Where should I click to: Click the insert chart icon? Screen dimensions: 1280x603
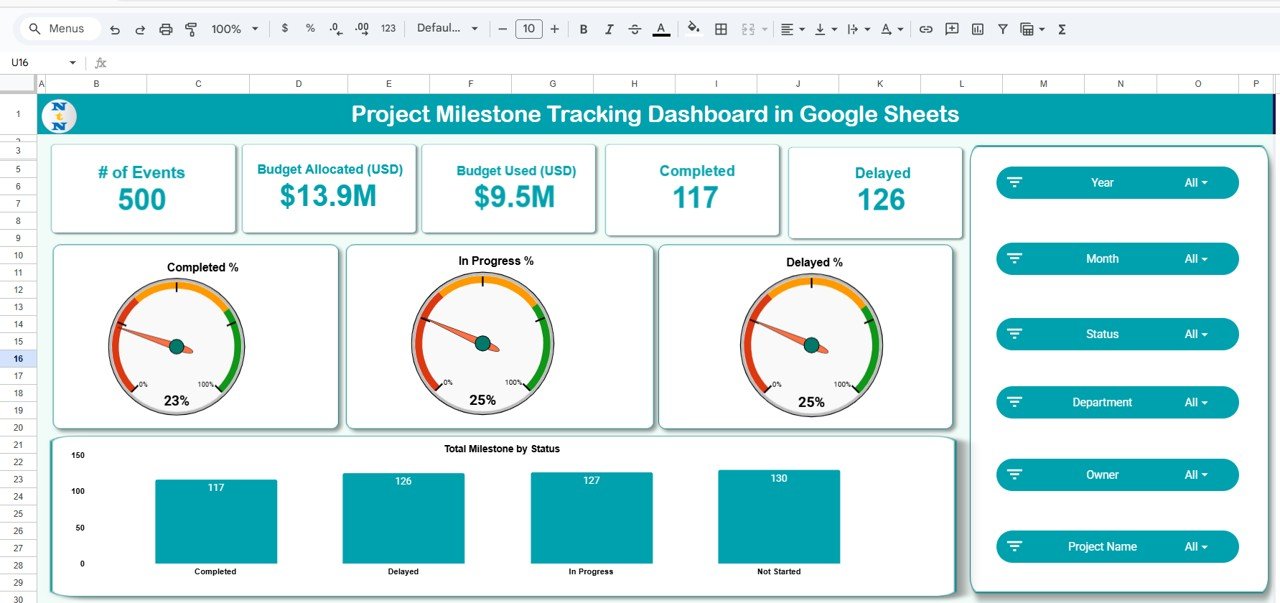977,29
